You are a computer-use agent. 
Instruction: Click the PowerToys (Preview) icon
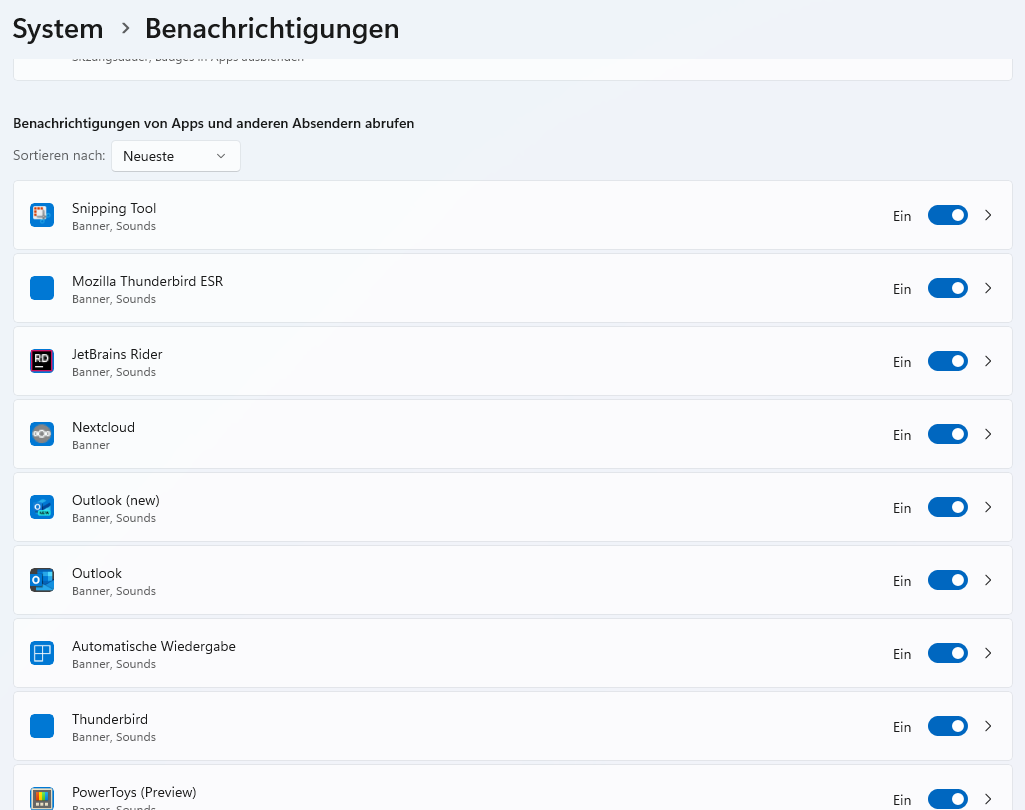42,799
